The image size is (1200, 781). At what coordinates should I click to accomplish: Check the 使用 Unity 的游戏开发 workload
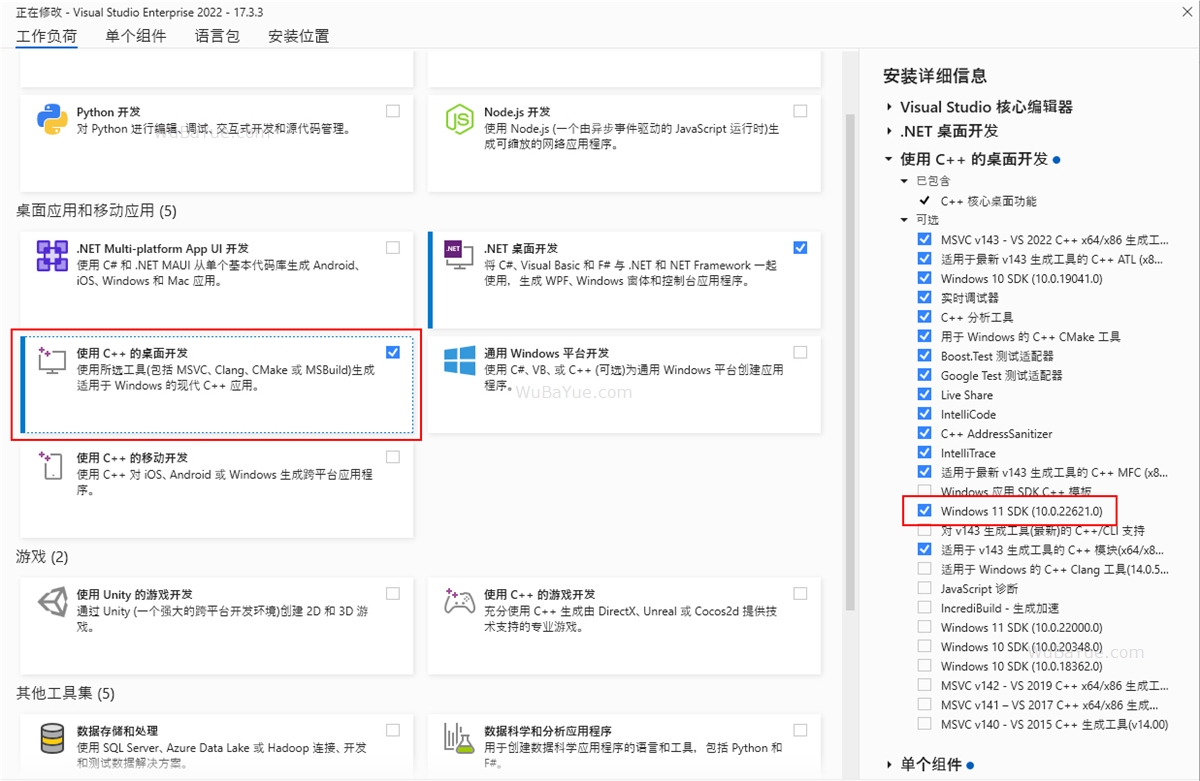[393, 594]
